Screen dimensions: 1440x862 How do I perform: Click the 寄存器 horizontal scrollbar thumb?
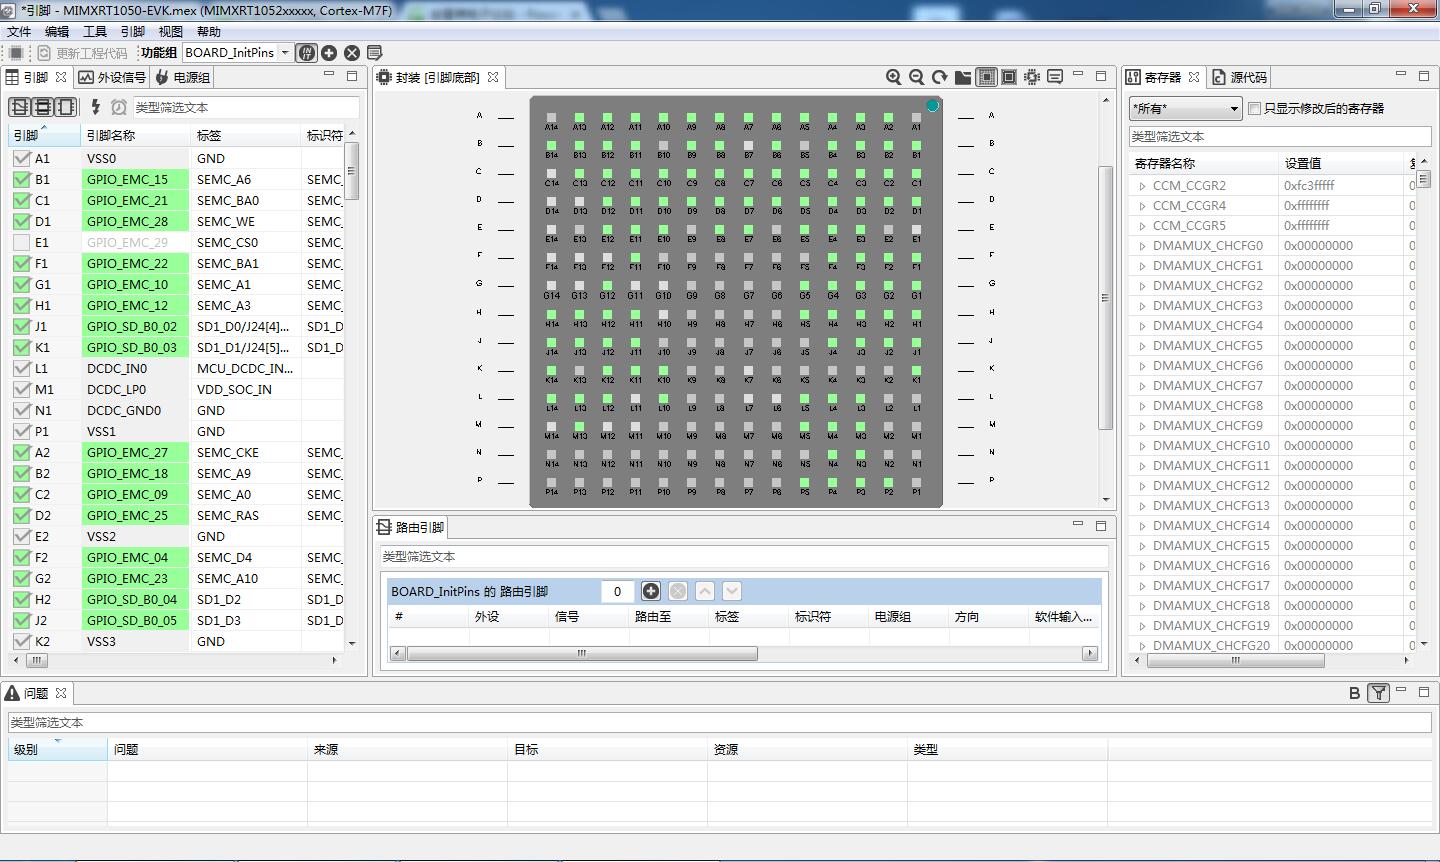point(1235,660)
